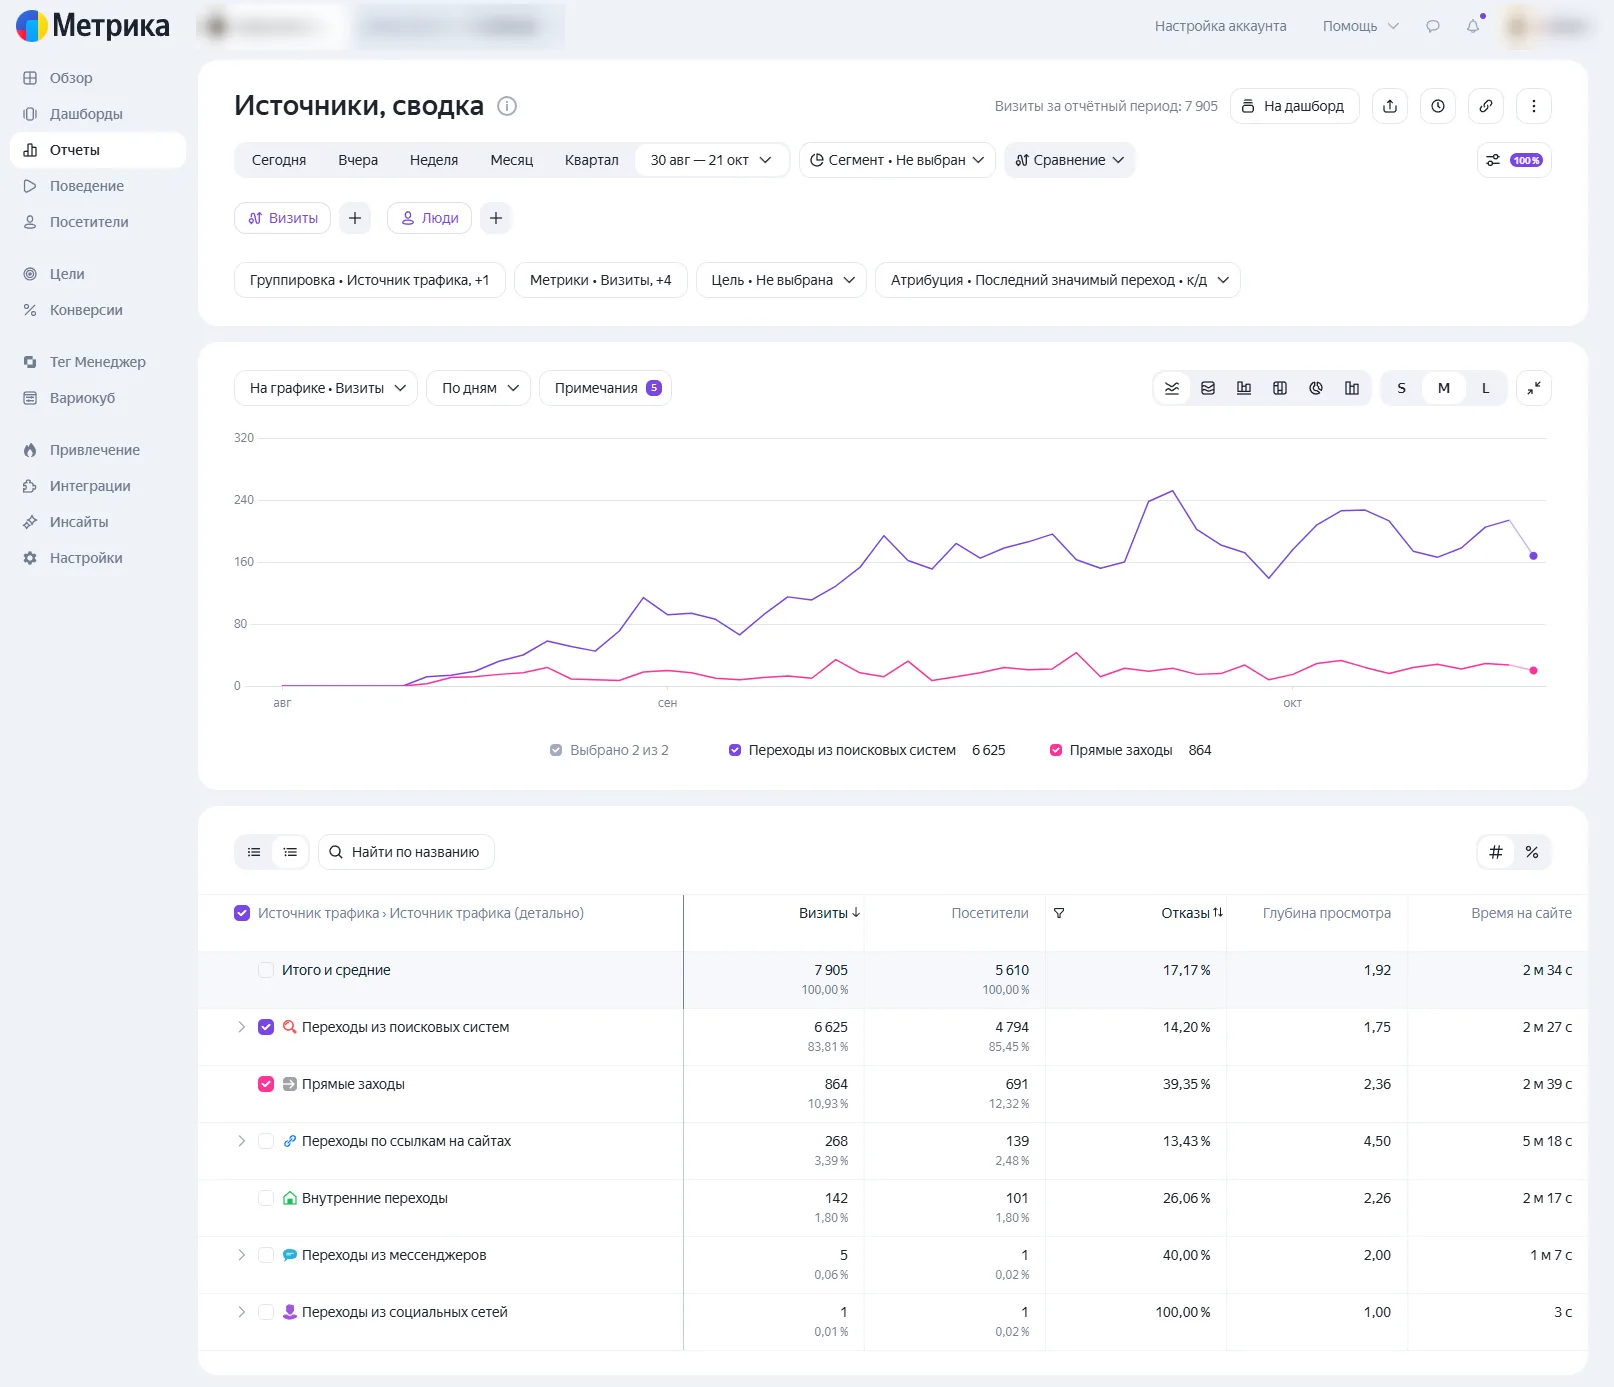Click the Найти по названию search field
Viewport: 1614px width, 1387px height.
pyautogui.click(x=406, y=852)
